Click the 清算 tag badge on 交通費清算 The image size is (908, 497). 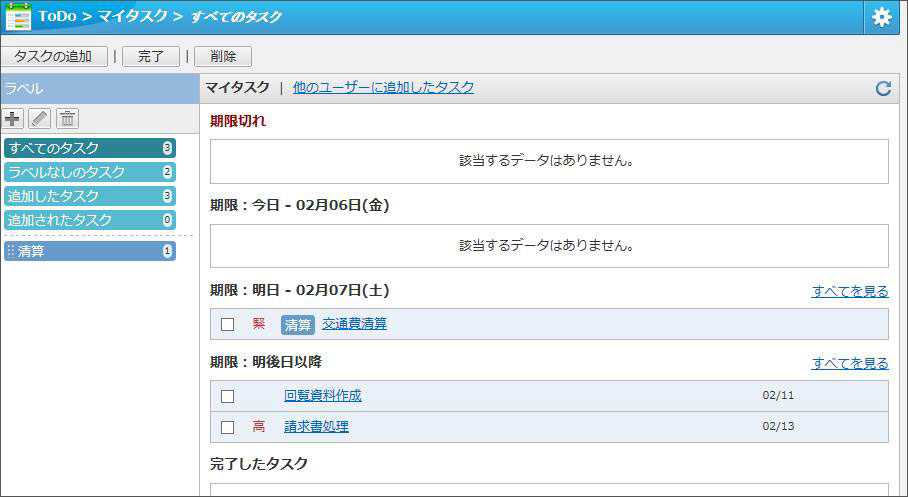[298, 324]
